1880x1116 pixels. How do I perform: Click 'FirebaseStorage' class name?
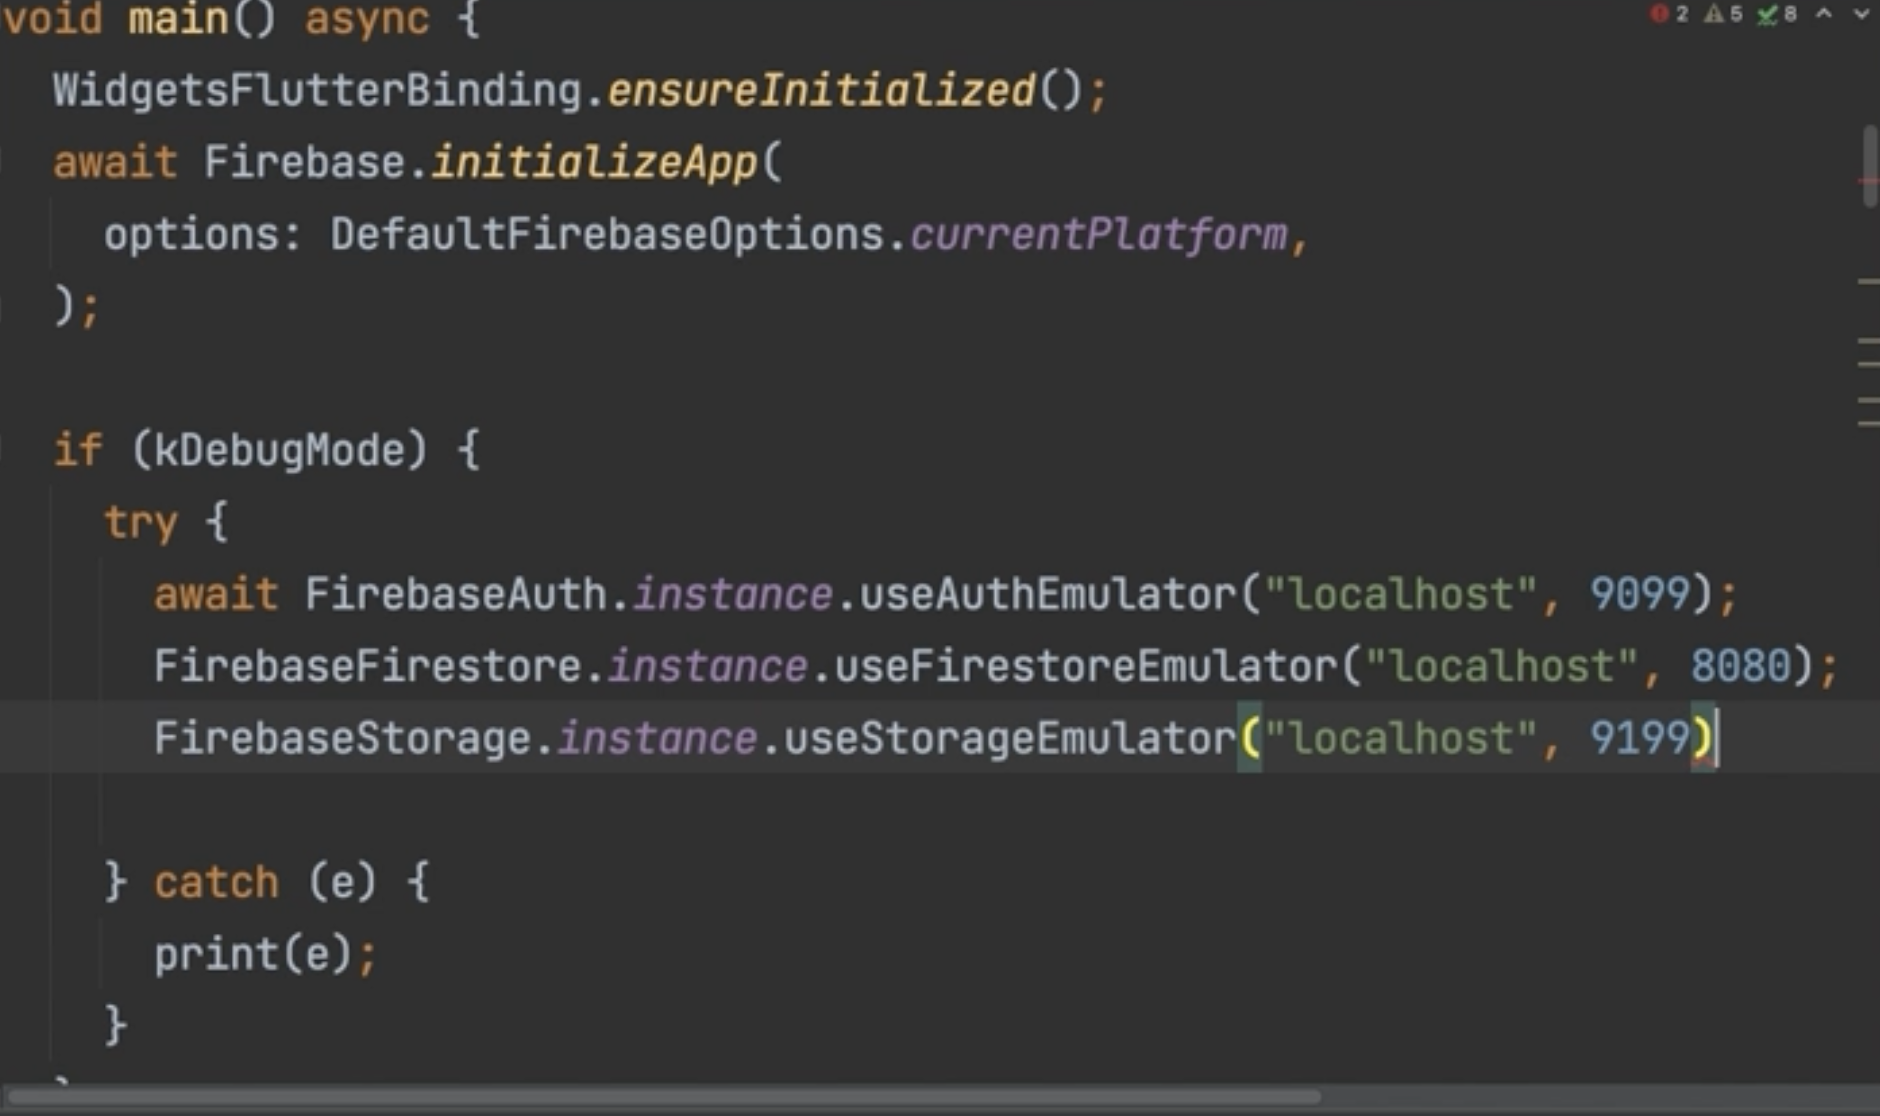(343, 739)
